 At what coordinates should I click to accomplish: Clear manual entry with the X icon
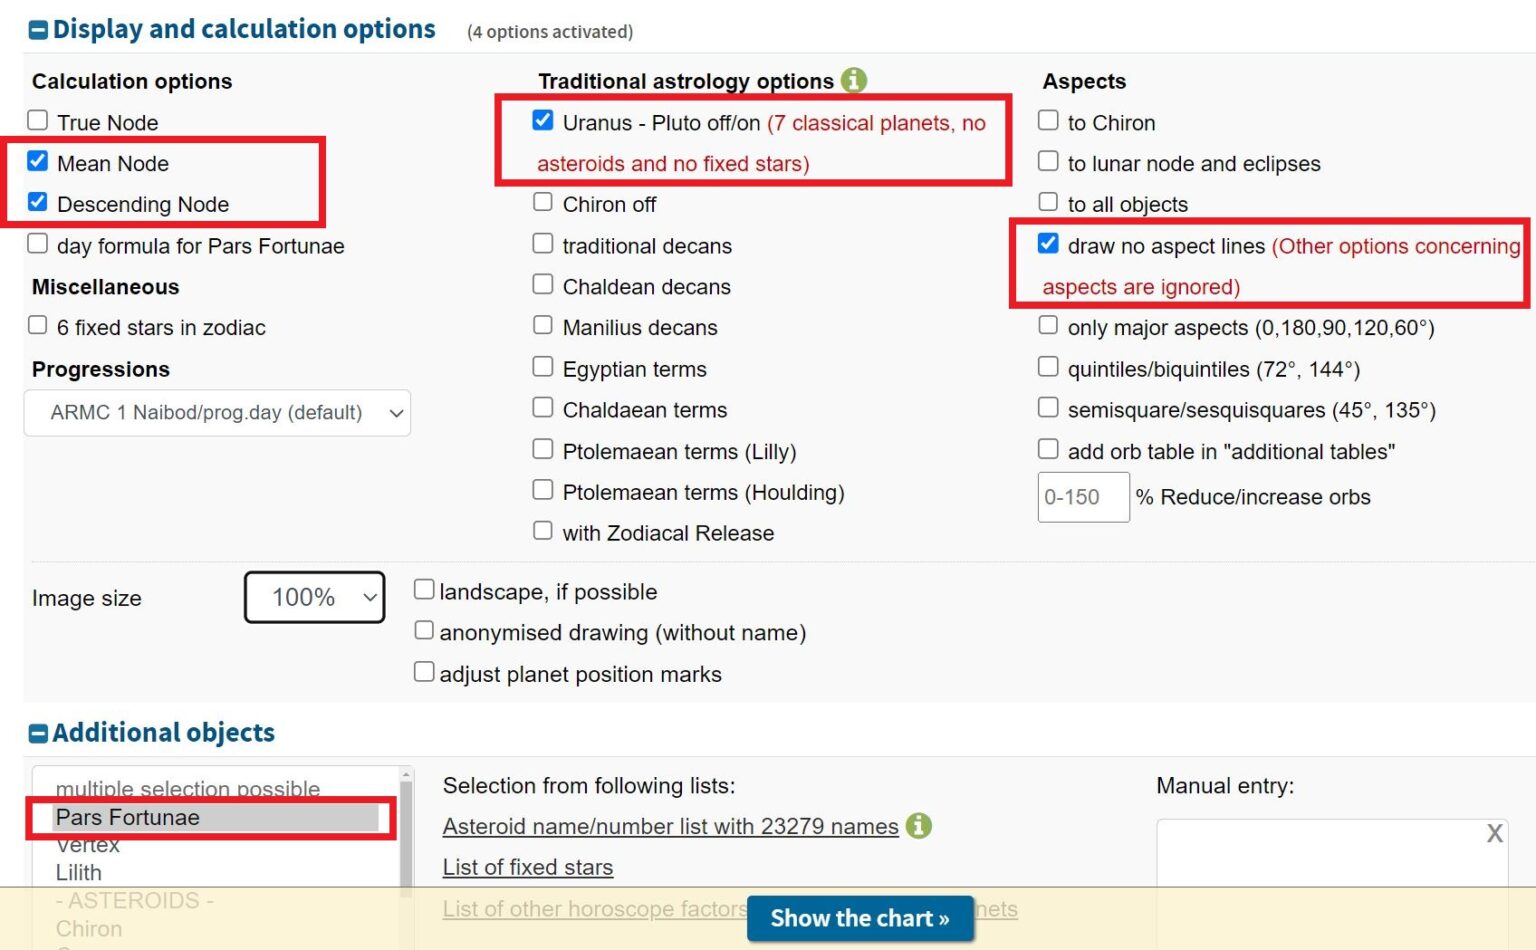click(1494, 833)
